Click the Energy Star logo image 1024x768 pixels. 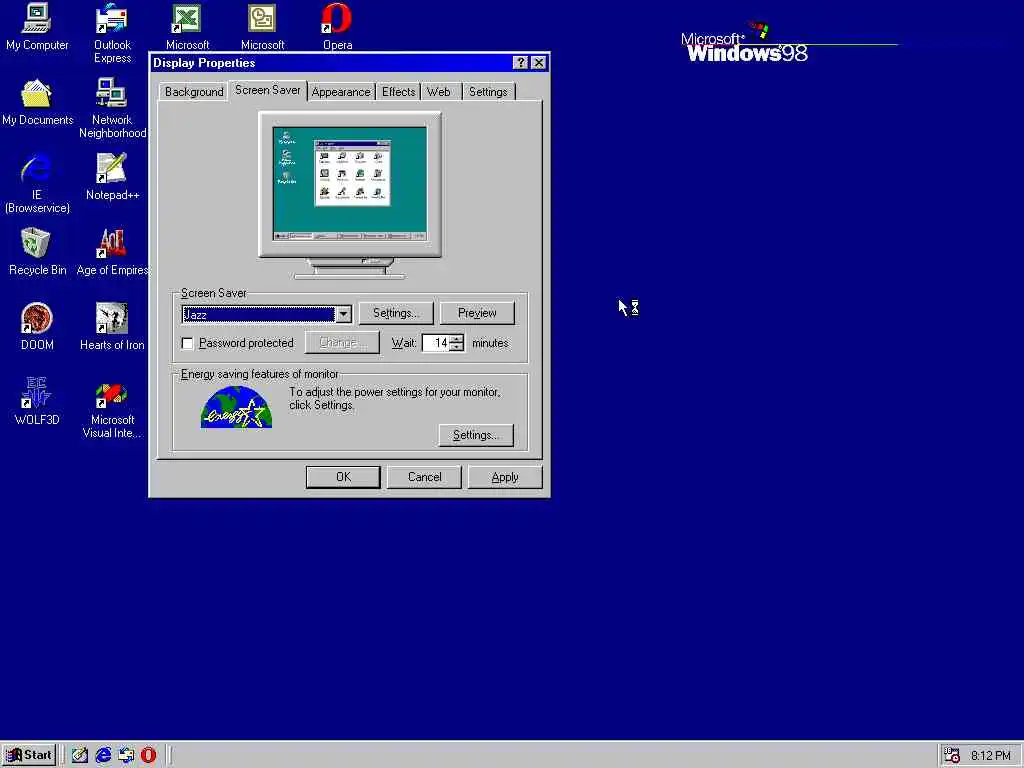[236, 407]
